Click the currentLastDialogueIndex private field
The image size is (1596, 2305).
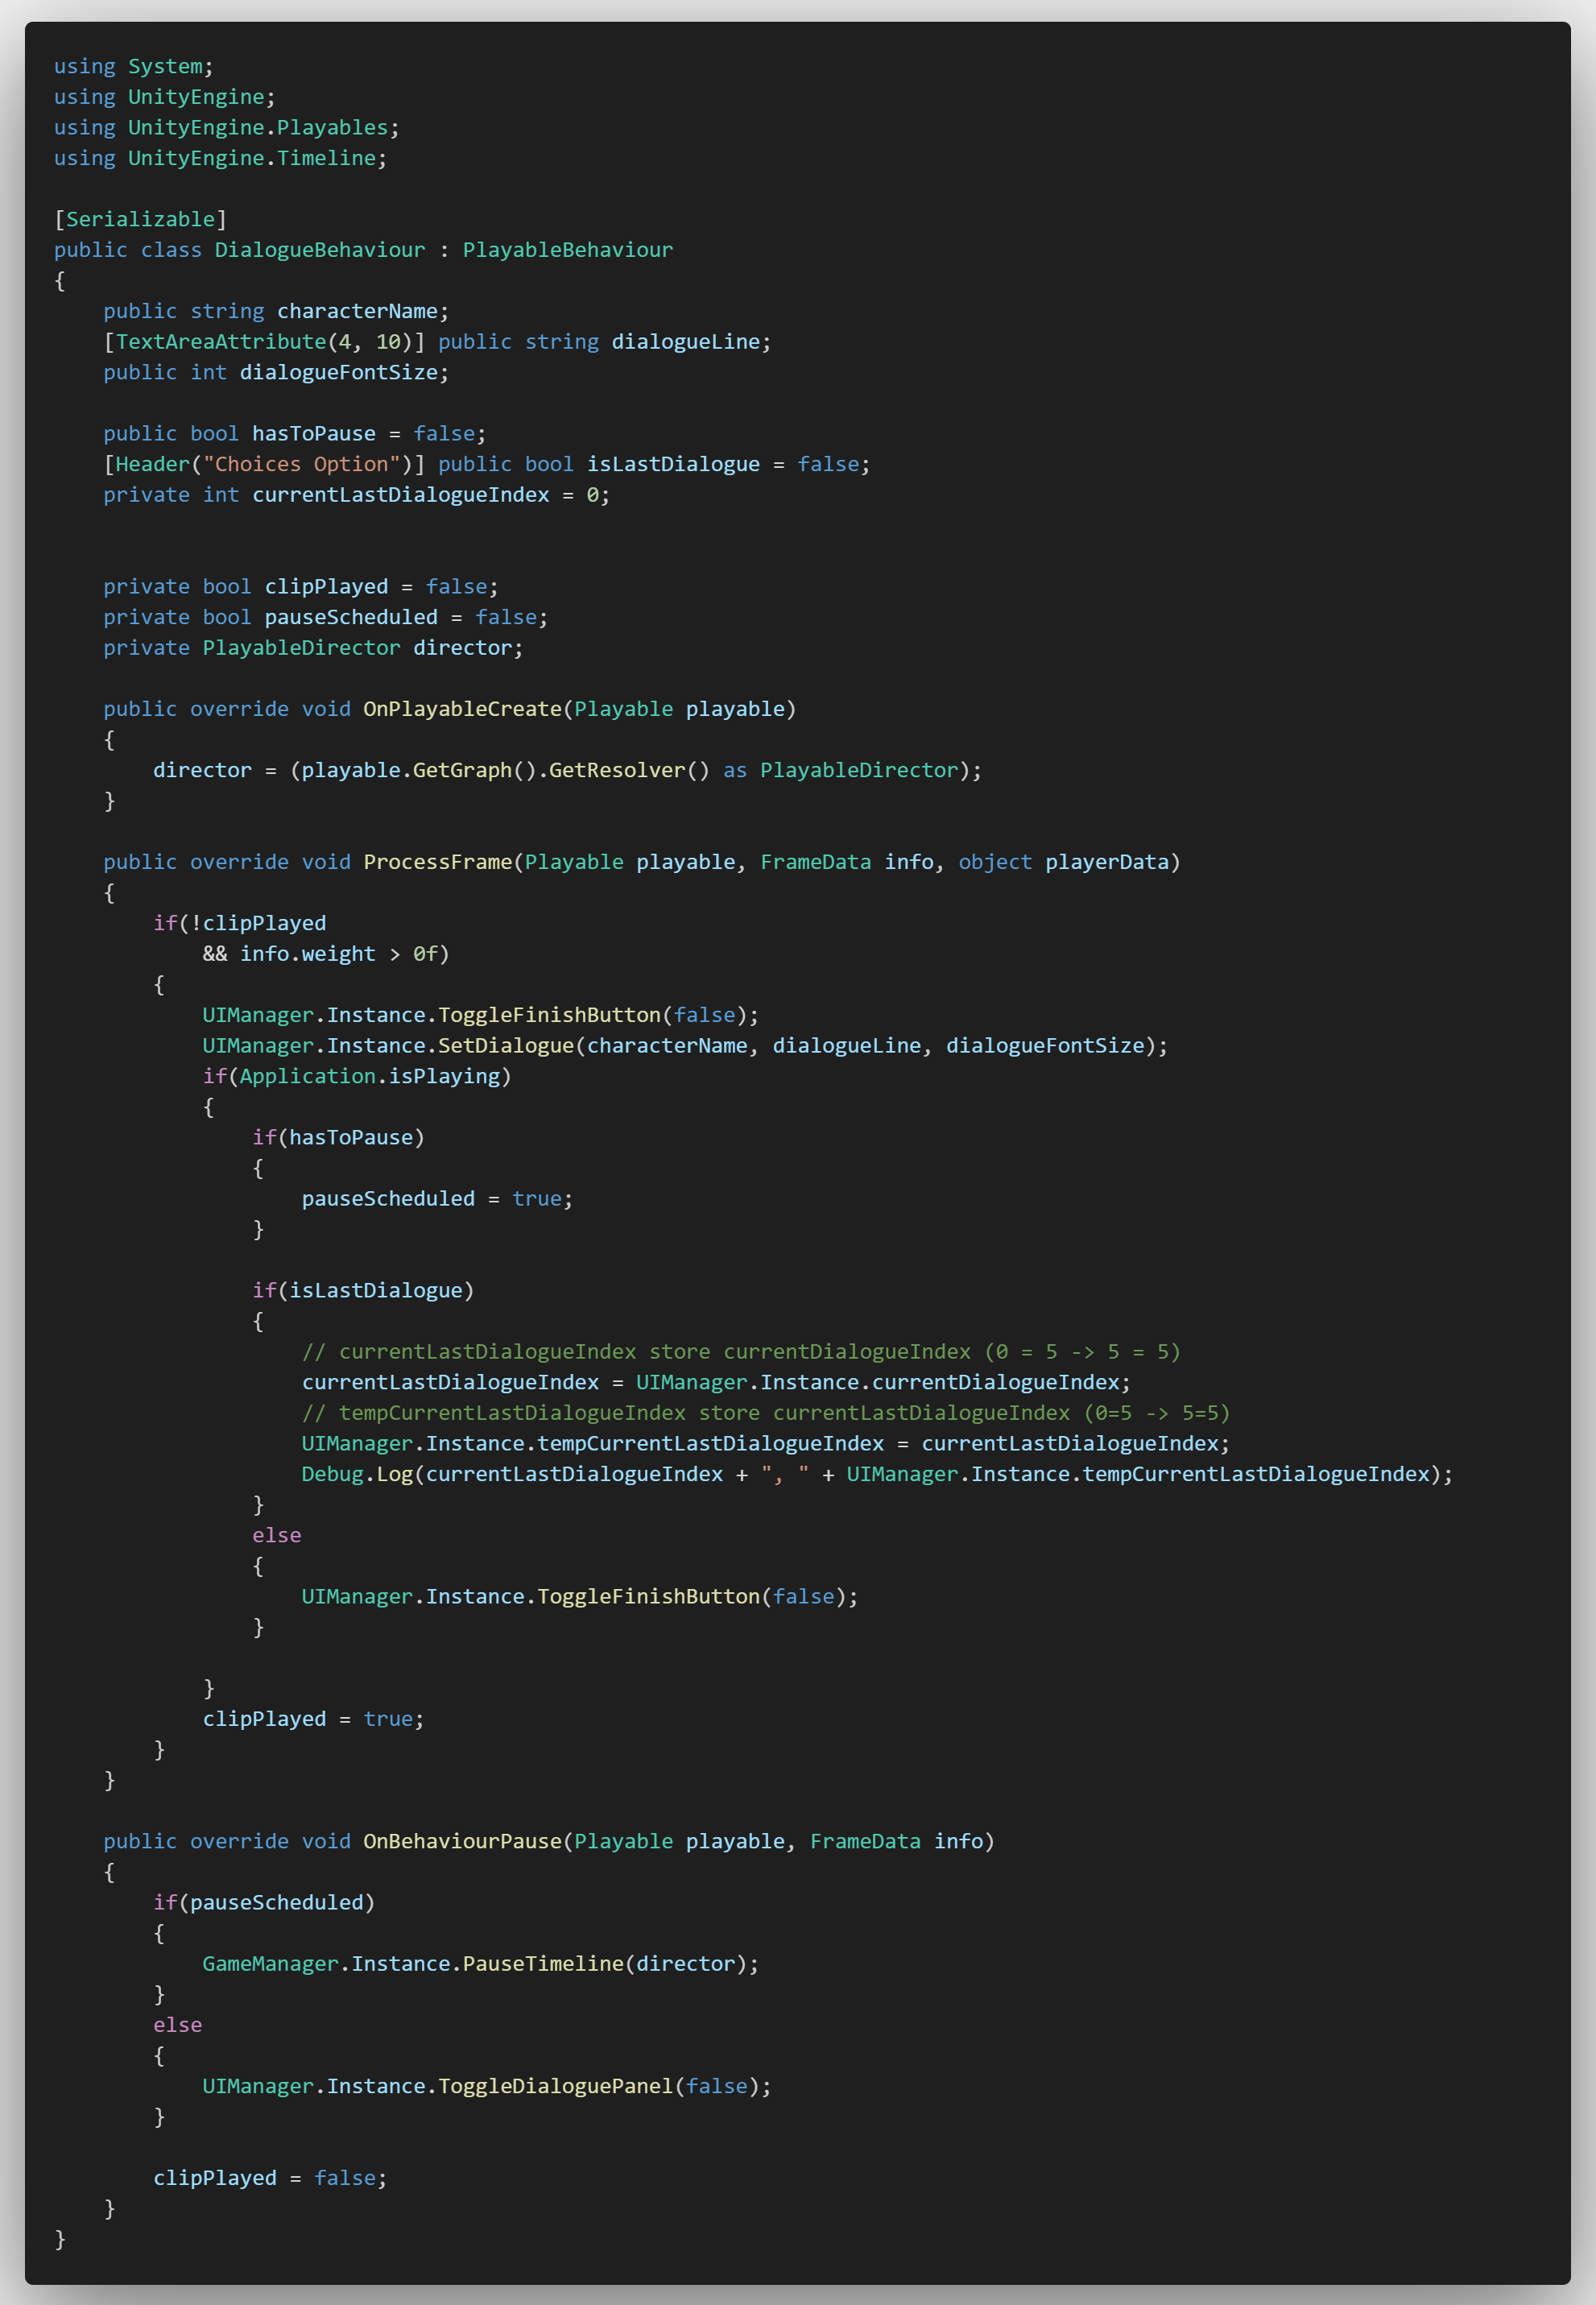400,495
